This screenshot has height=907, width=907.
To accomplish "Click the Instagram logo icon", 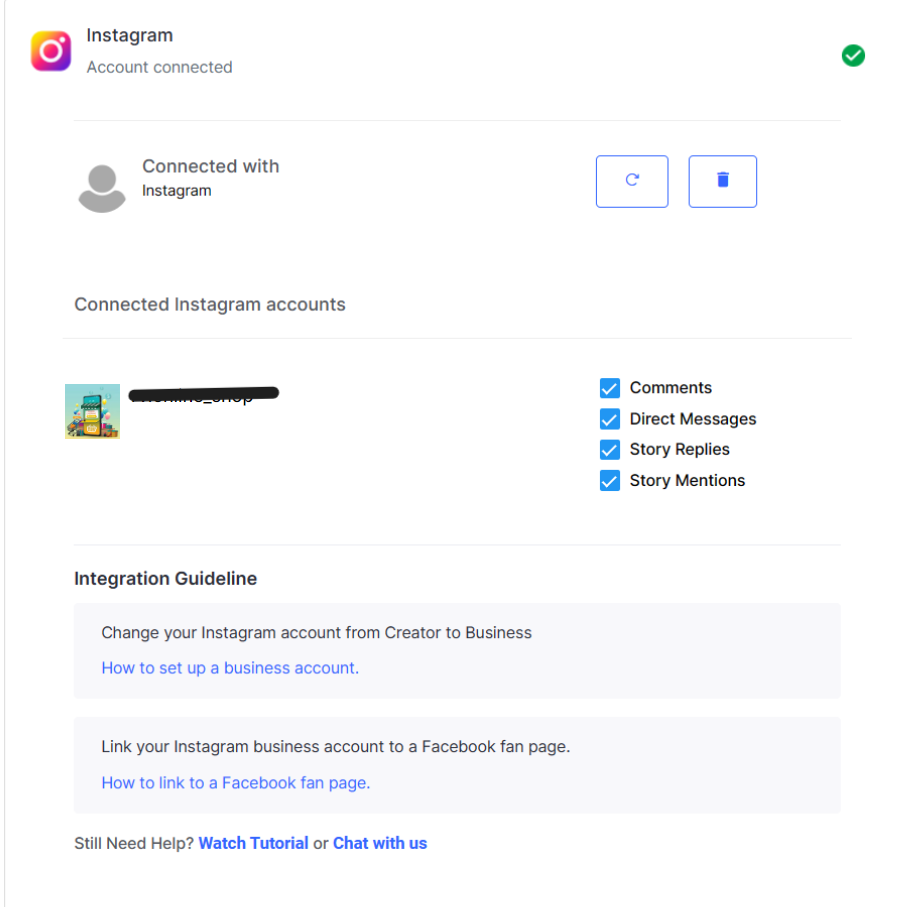I will click(x=51, y=51).
